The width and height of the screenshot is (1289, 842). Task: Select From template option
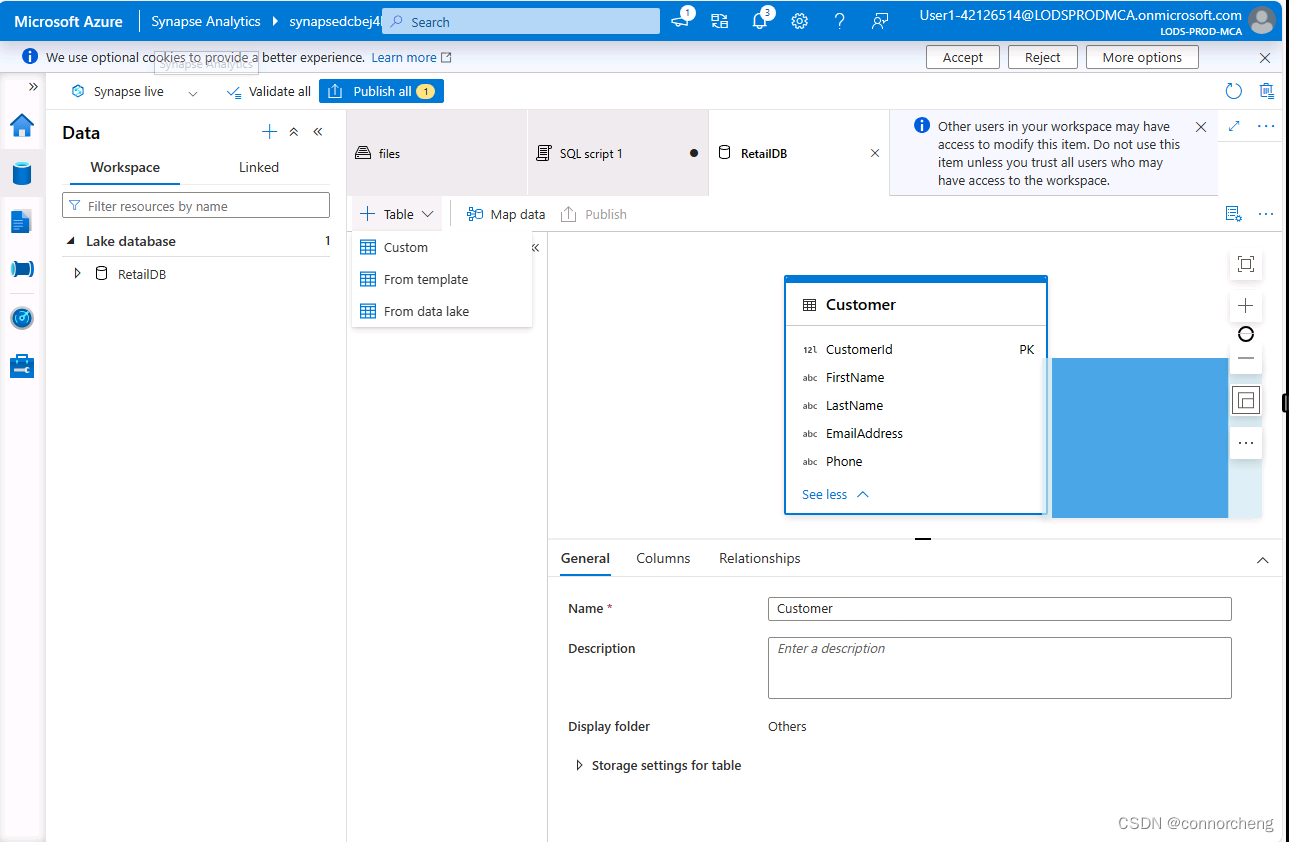[442, 279]
